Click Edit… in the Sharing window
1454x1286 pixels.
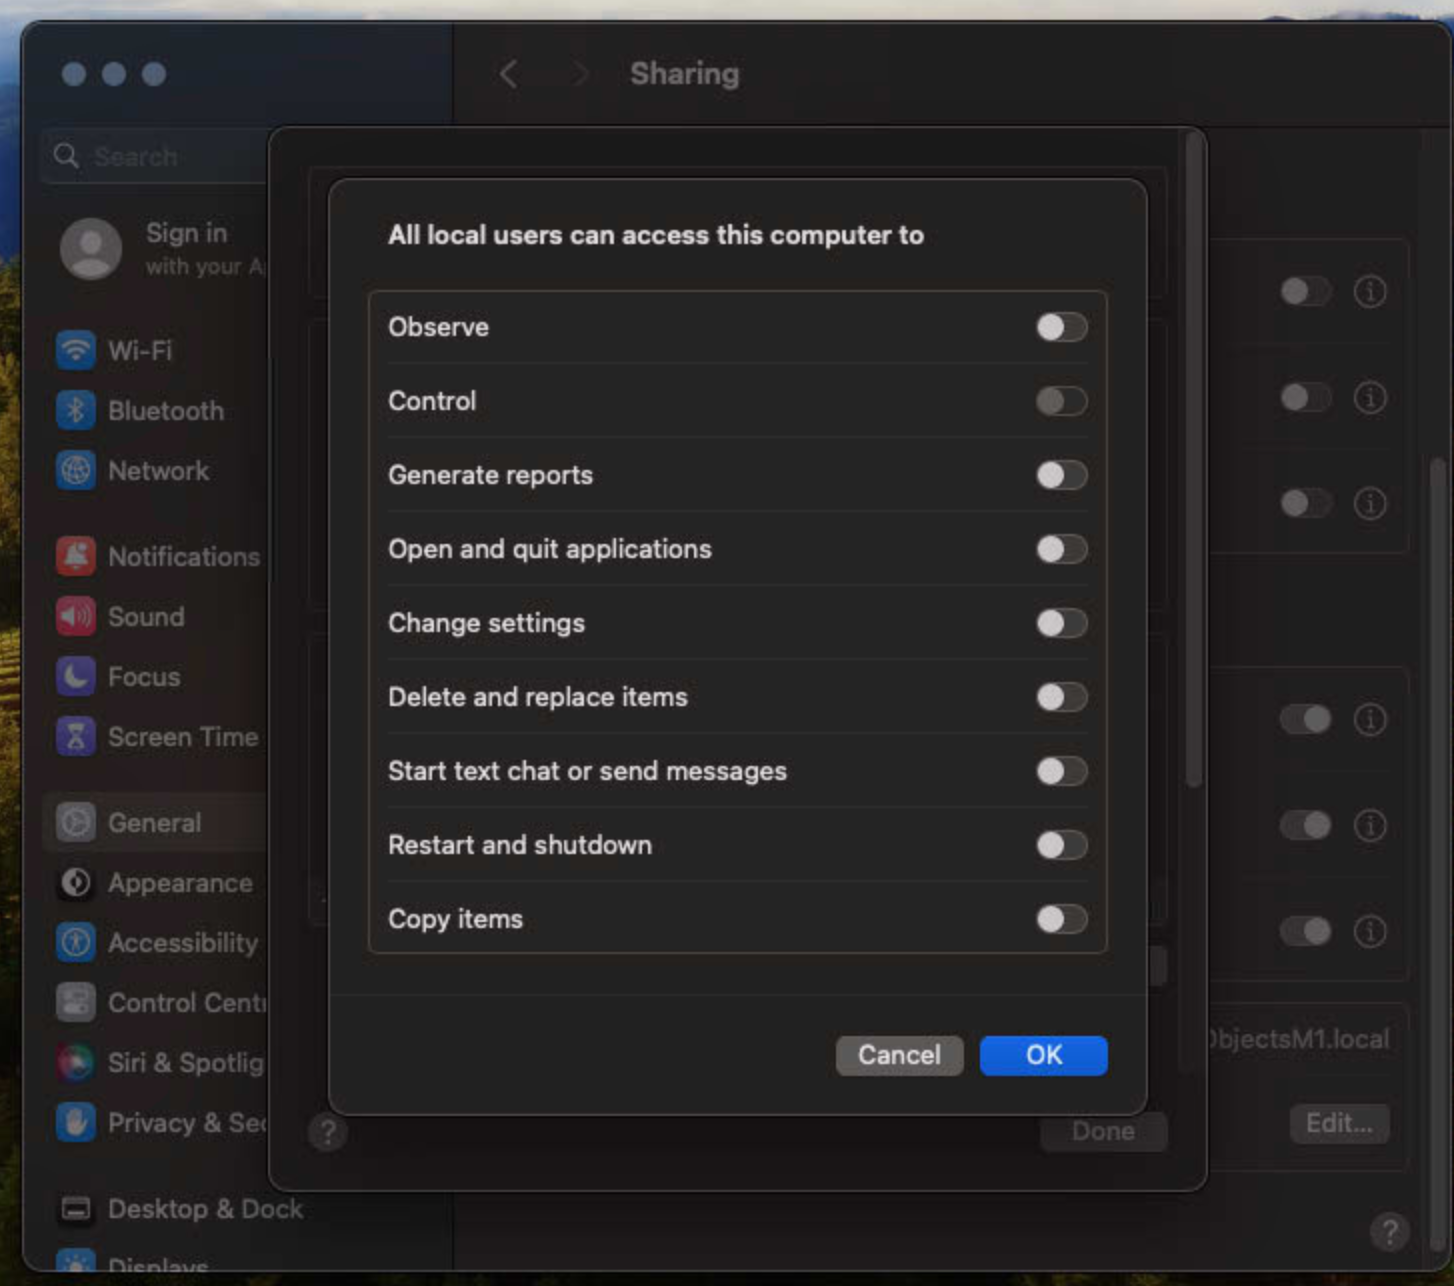click(x=1339, y=1123)
